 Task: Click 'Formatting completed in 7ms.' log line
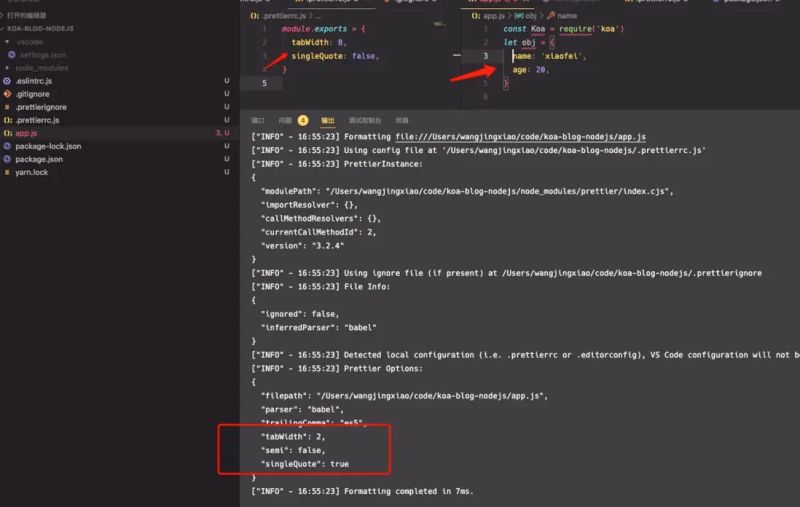[362, 492]
